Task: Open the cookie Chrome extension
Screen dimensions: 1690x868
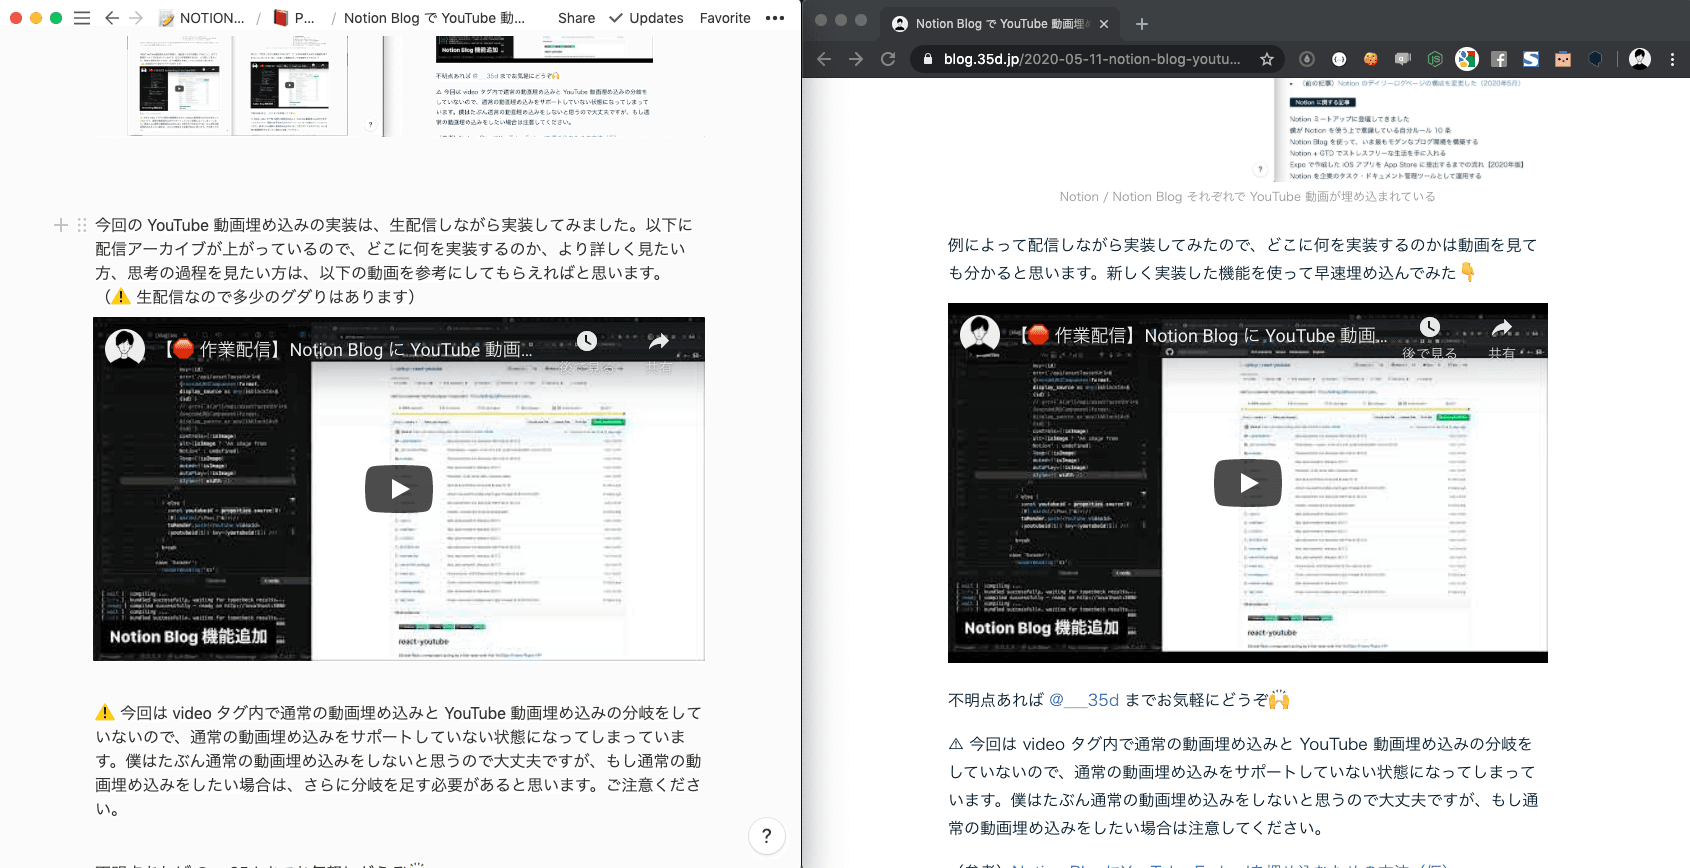Action: [x=1371, y=59]
